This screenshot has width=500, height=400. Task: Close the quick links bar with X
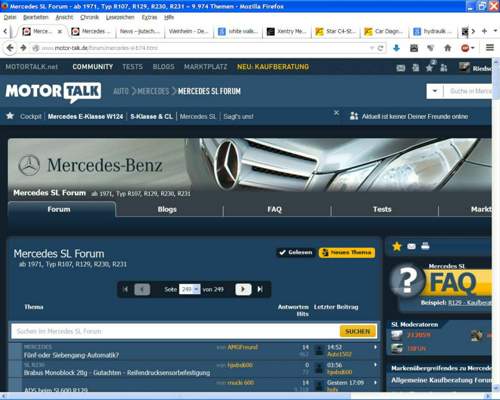click(337, 113)
